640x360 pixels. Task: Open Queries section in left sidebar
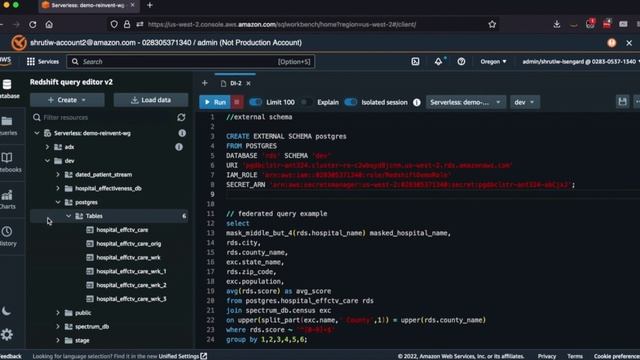[x=8, y=126]
